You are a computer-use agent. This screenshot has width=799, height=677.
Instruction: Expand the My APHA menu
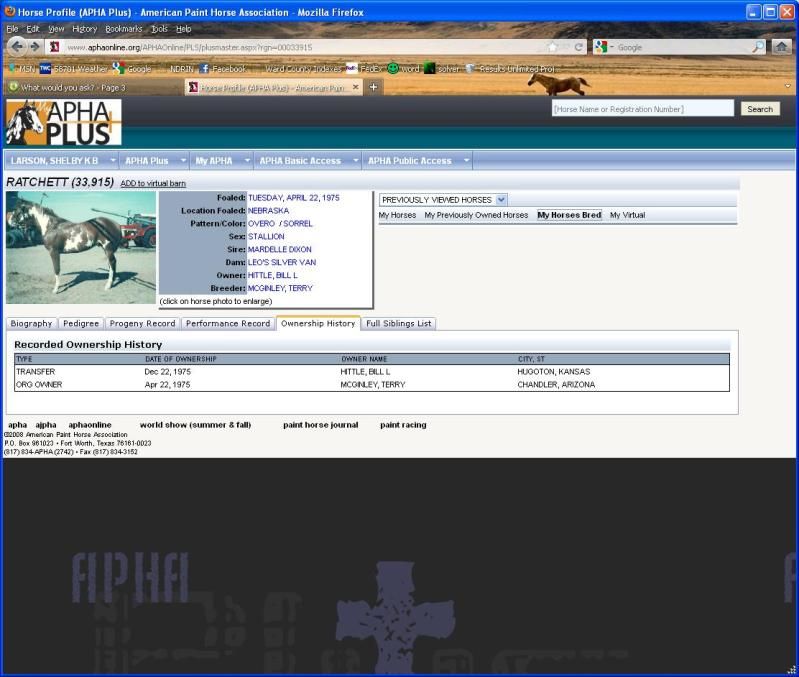pos(222,160)
